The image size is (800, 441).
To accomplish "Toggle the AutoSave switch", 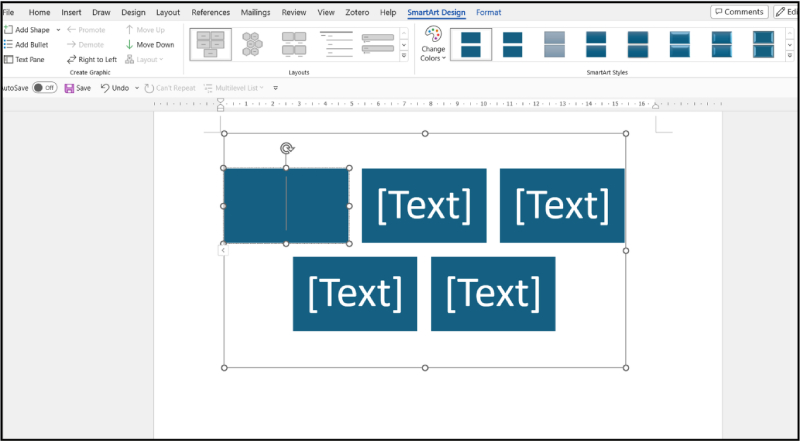I will [x=44, y=88].
